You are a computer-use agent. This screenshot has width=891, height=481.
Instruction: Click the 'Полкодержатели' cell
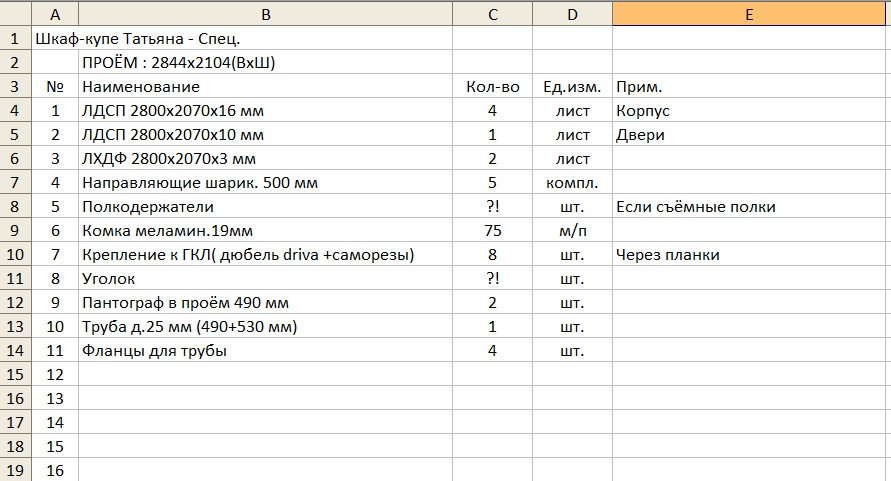tap(148, 207)
